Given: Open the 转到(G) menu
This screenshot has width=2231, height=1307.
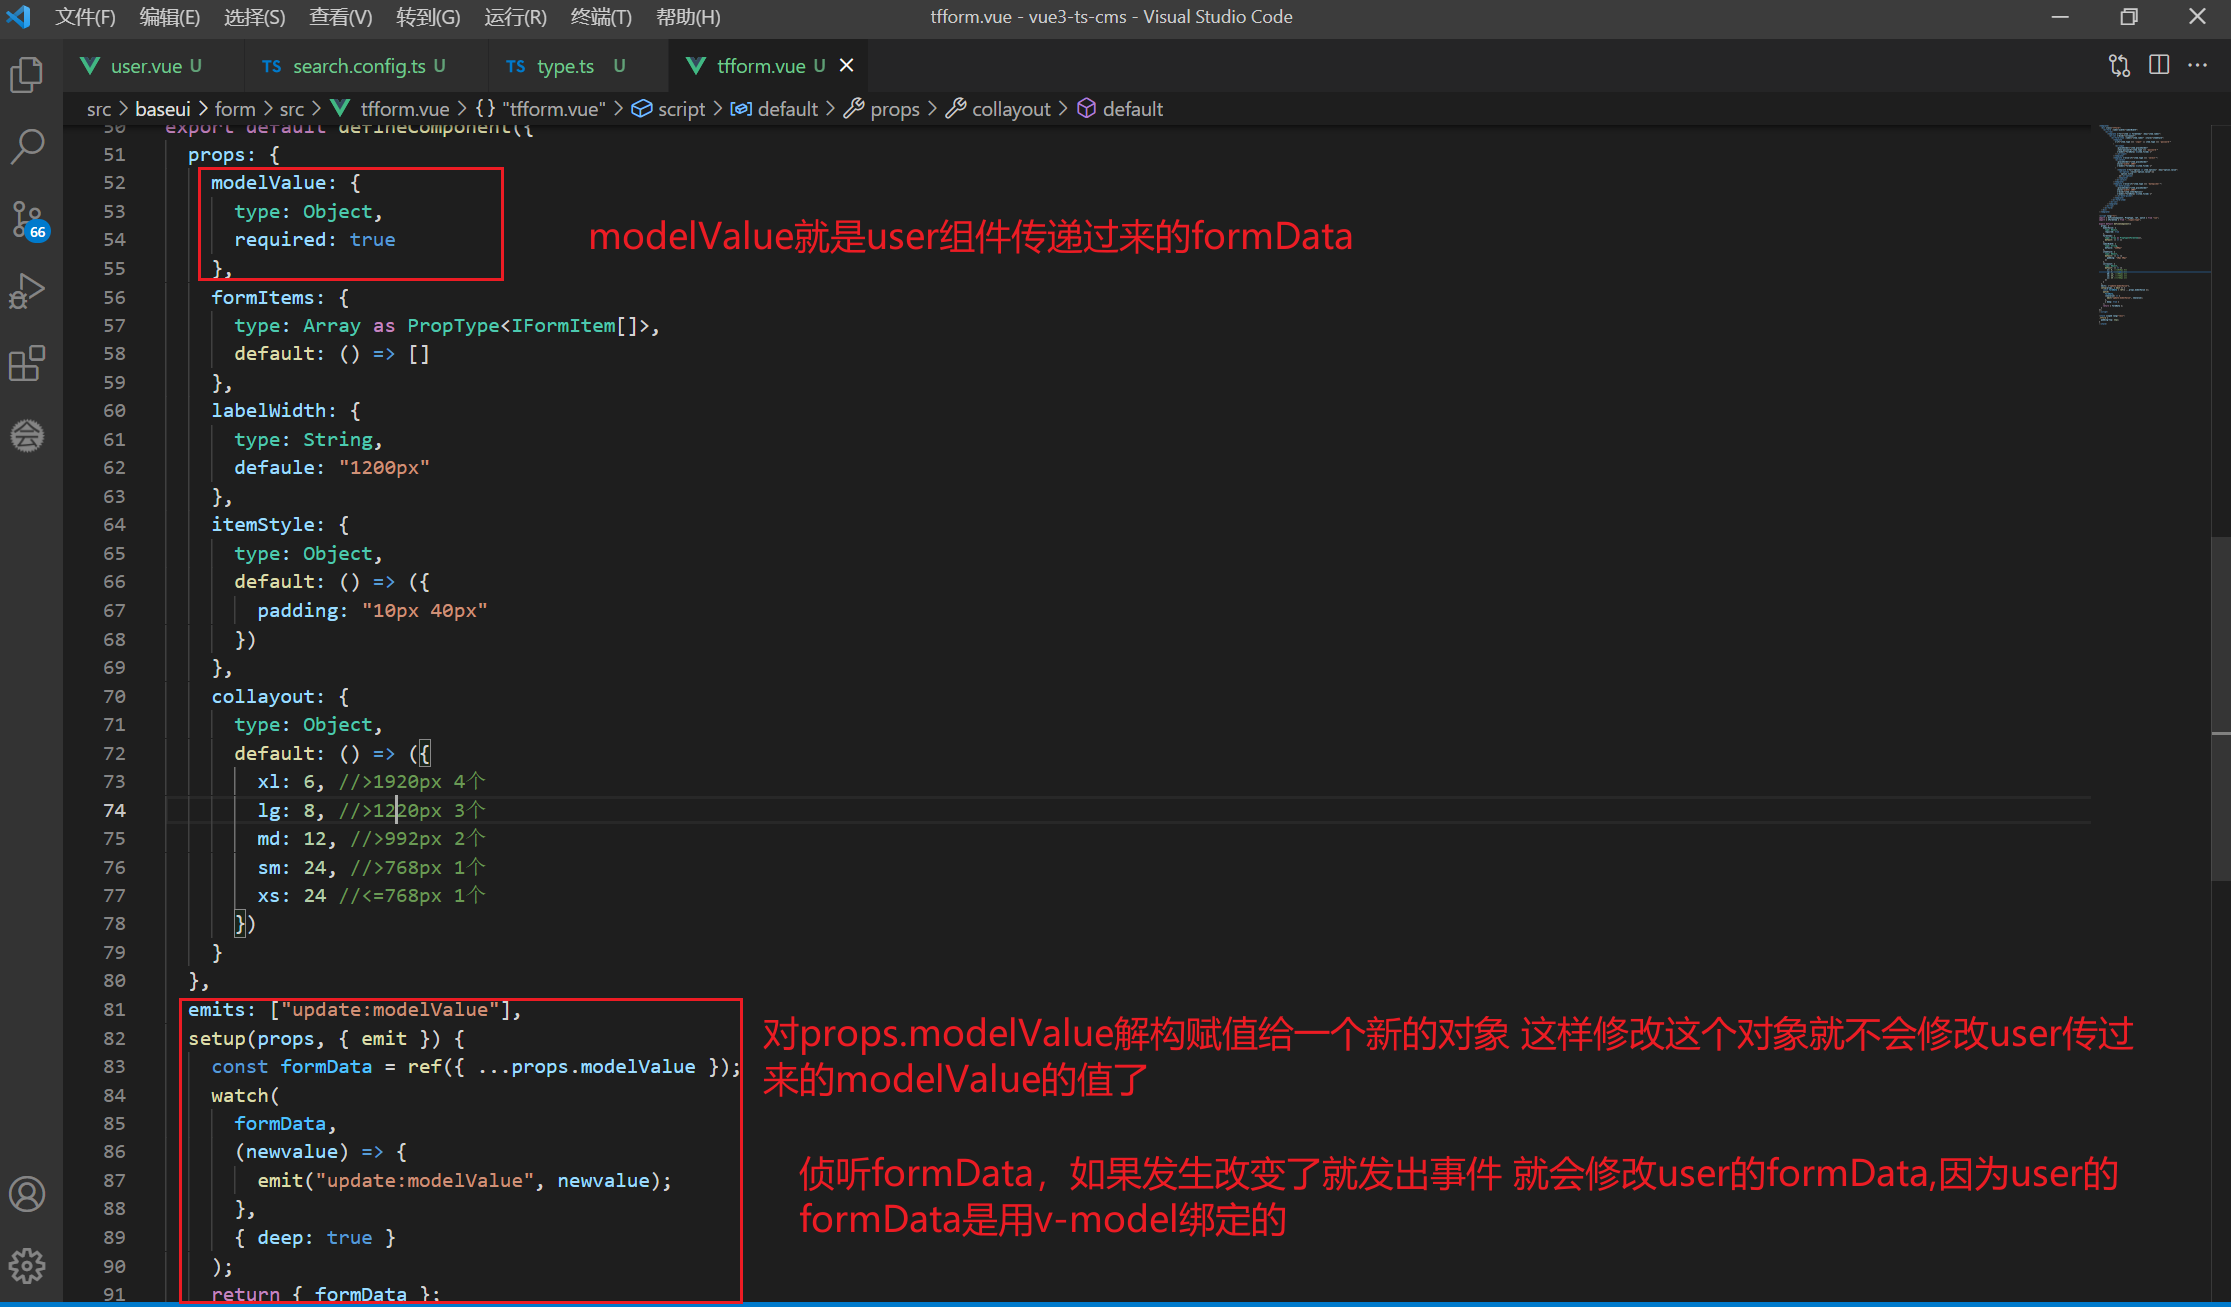Looking at the screenshot, I should tap(427, 17).
